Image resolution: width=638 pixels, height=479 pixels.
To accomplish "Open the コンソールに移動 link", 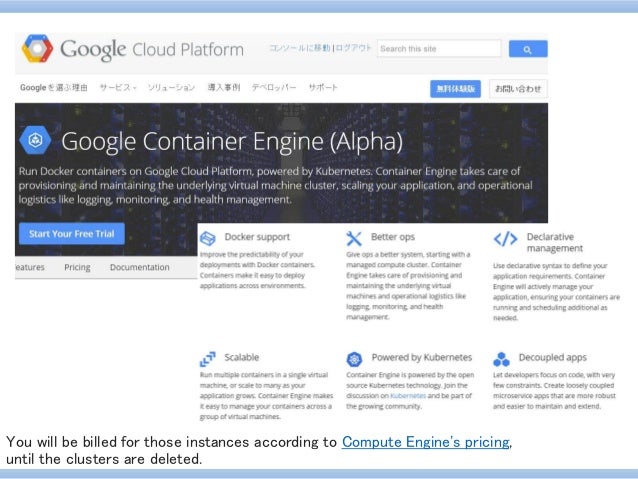I will pos(300,48).
